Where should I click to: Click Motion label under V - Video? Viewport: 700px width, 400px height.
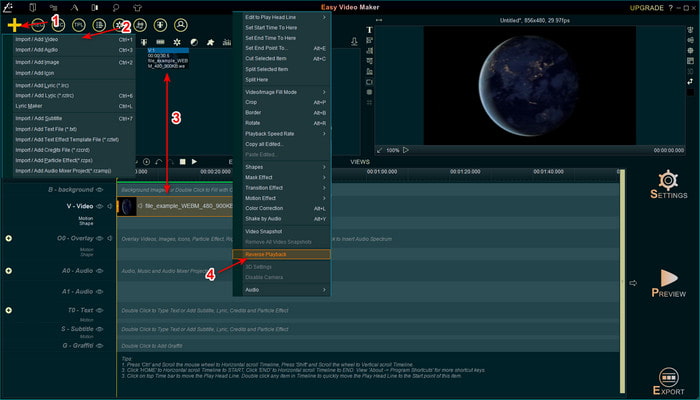86,218
